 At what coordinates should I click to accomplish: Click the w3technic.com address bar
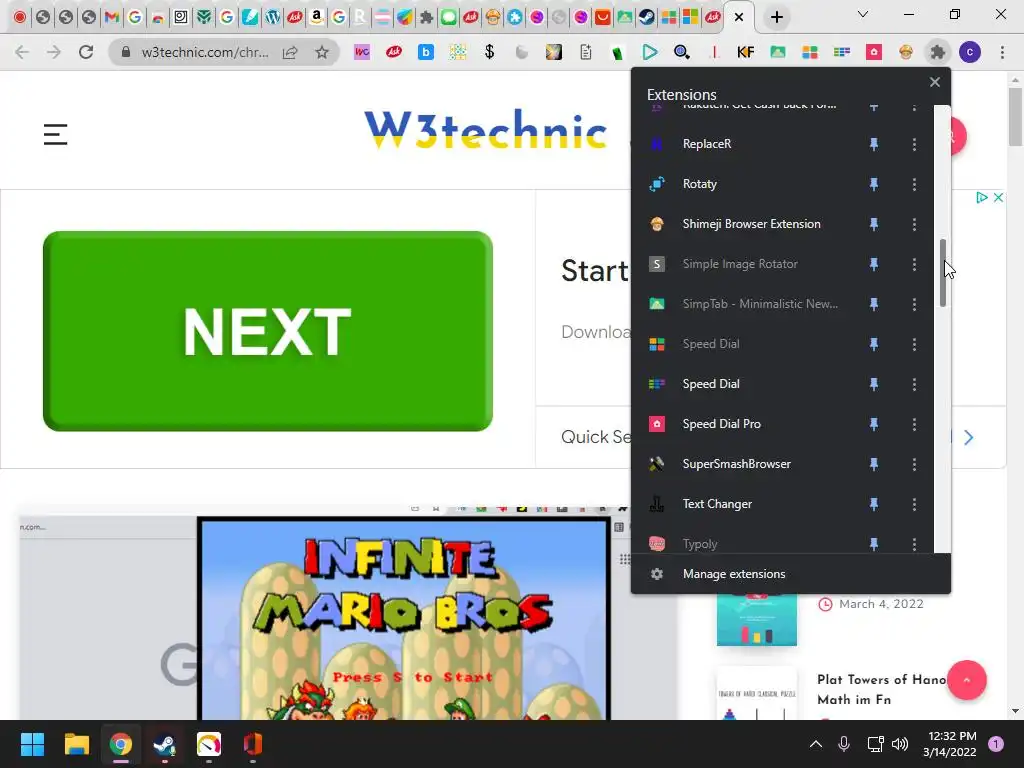click(x=204, y=52)
